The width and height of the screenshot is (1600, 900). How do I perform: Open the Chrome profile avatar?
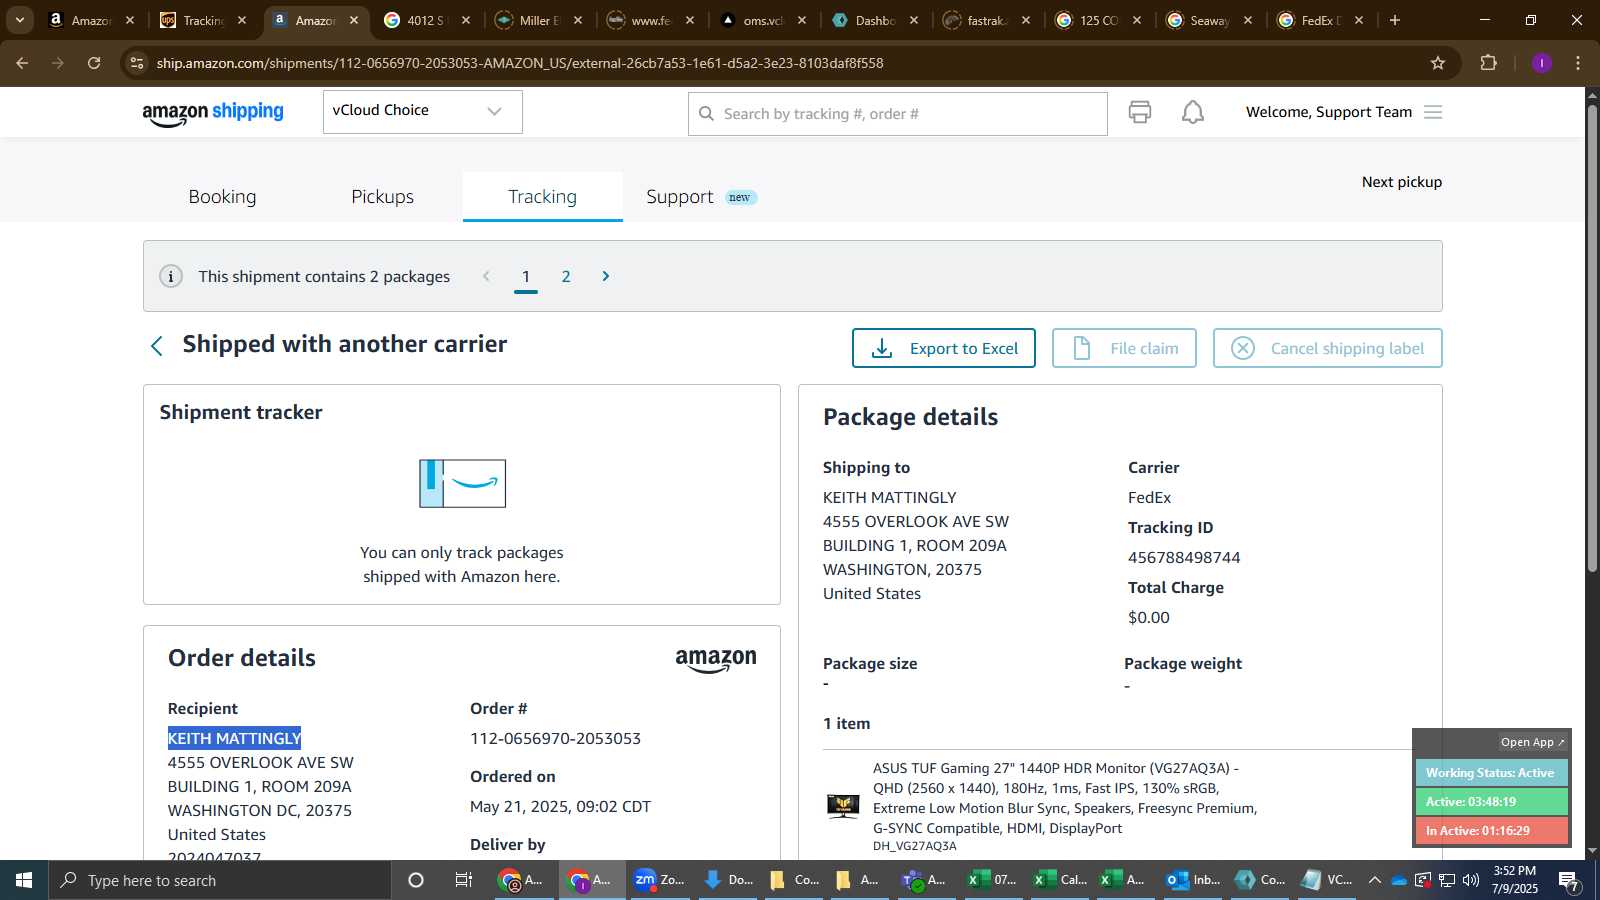point(1541,63)
